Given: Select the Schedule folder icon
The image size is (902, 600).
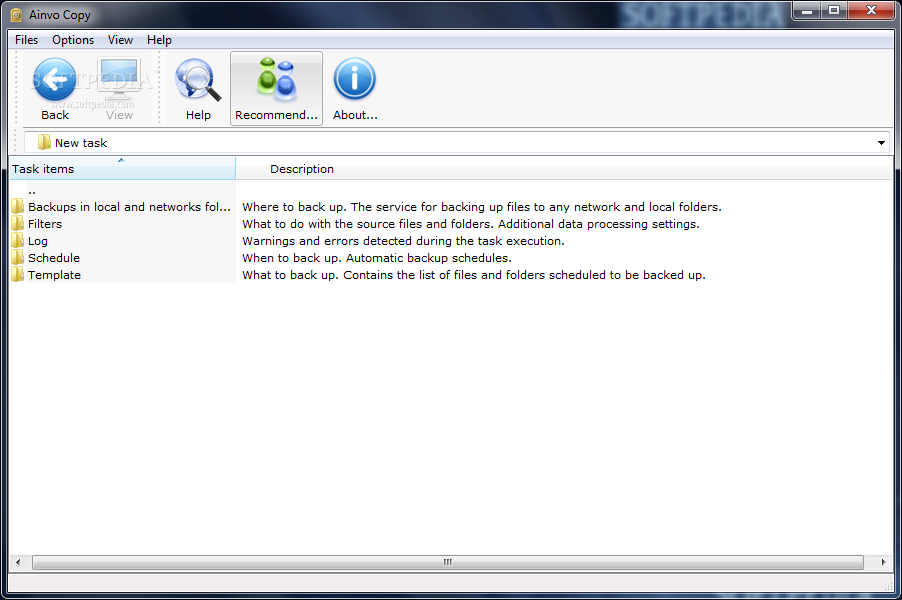Looking at the screenshot, I should pos(18,258).
